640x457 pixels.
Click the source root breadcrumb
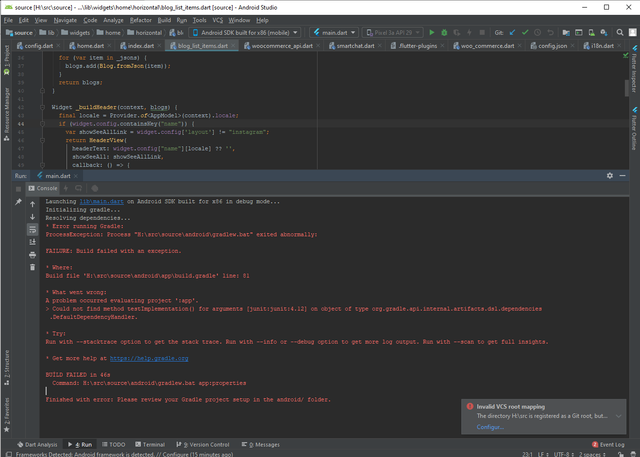[x=19, y=33]
